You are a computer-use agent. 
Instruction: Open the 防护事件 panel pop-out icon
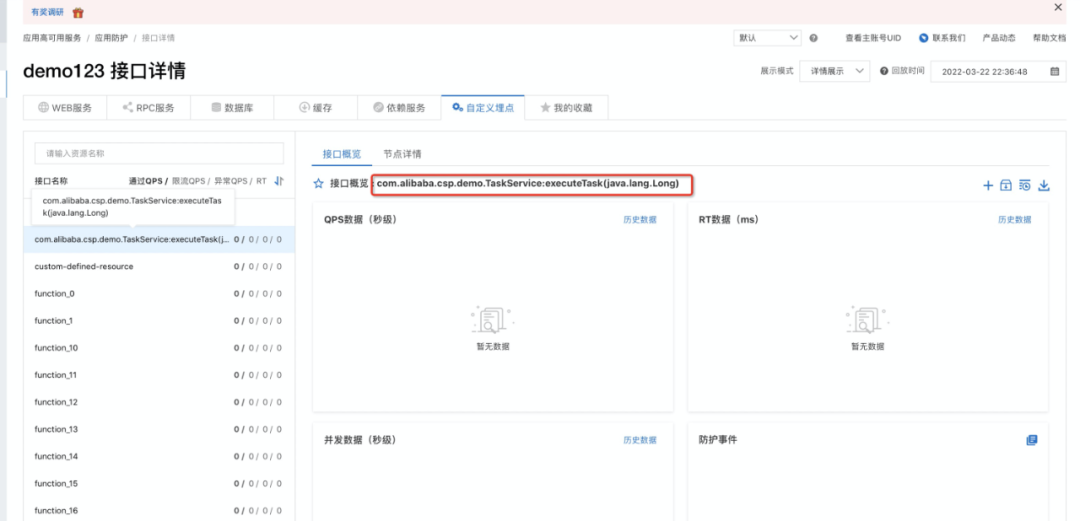tap(1032, 440)
